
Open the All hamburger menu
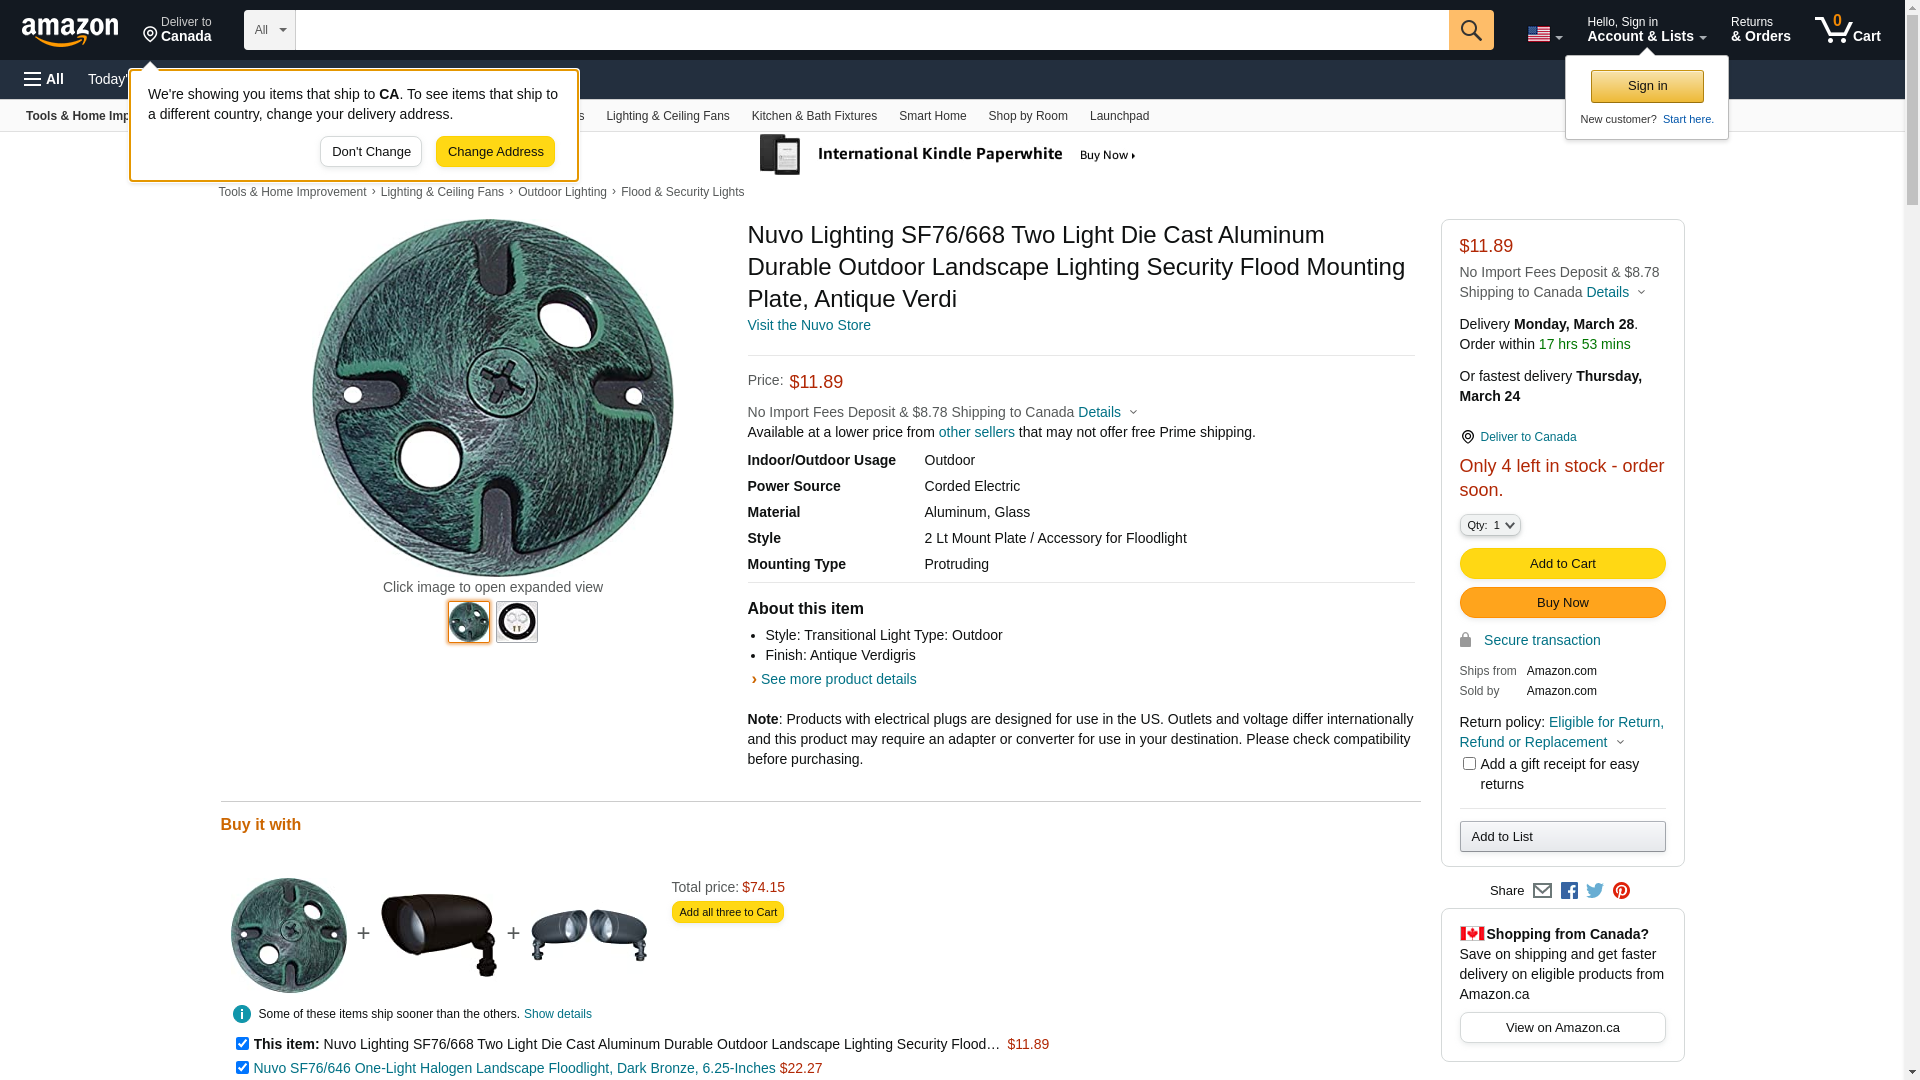click(44, 79)
